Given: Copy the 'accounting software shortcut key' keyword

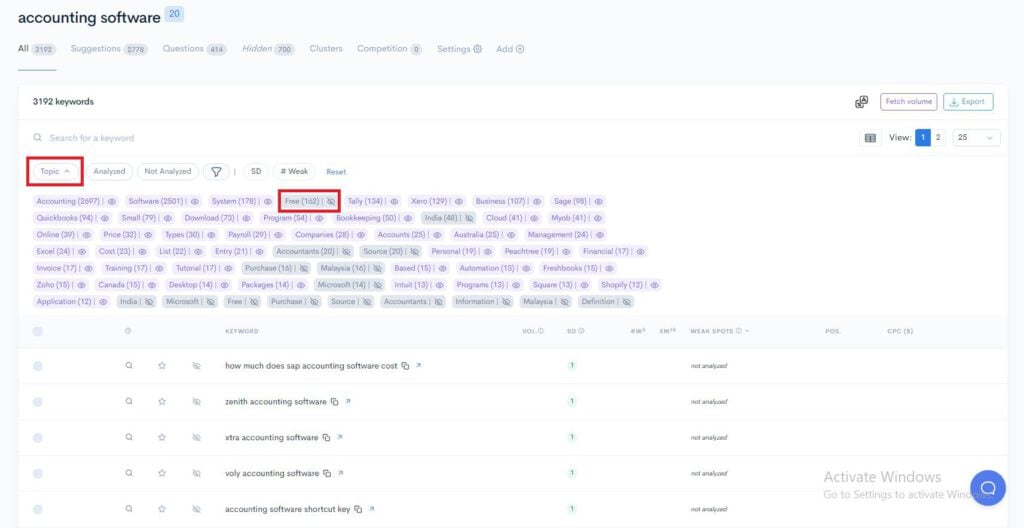Looking at the screenshot, I should (x=358, y=509).
